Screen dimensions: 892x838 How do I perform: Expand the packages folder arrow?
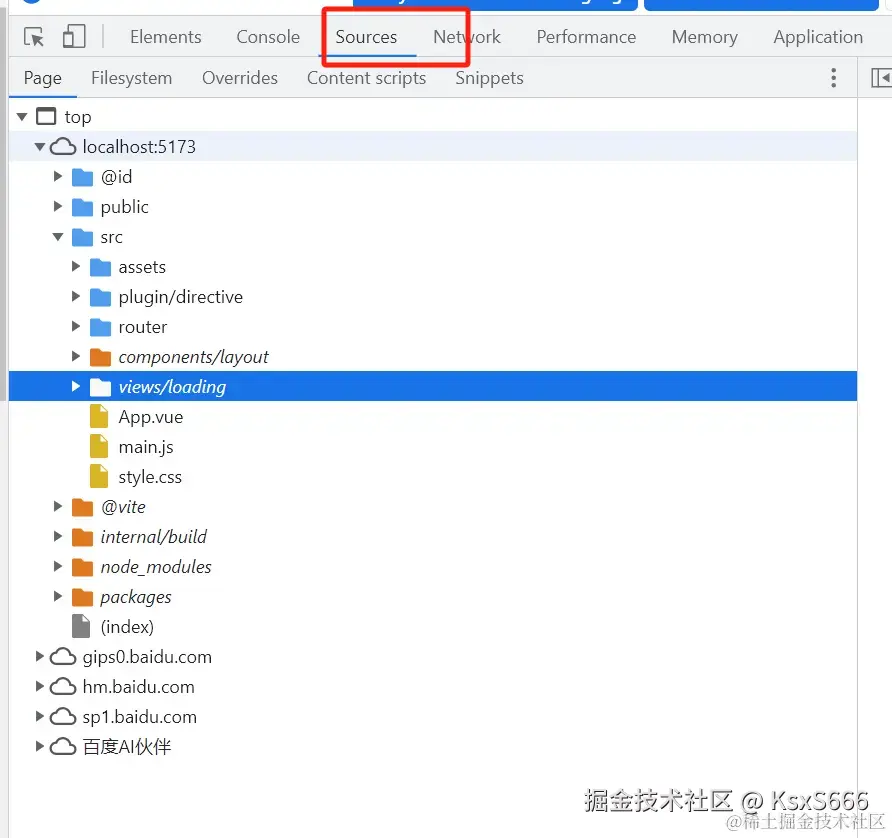[58, 597]
